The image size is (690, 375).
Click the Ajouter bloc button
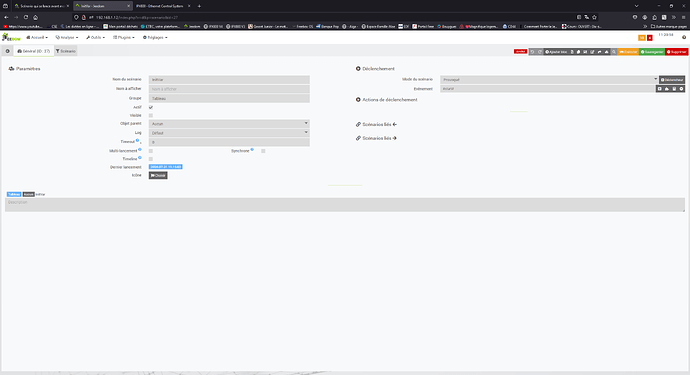coord(556,52)
